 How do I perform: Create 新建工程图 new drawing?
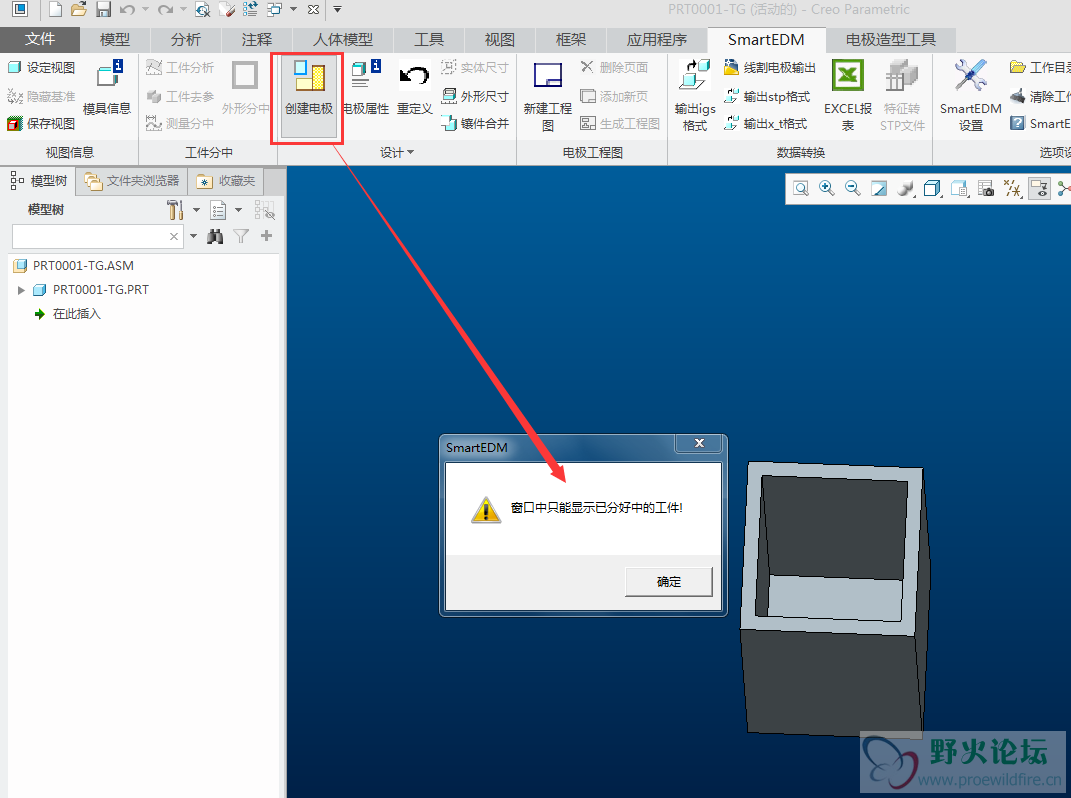[x=548, y=96]
